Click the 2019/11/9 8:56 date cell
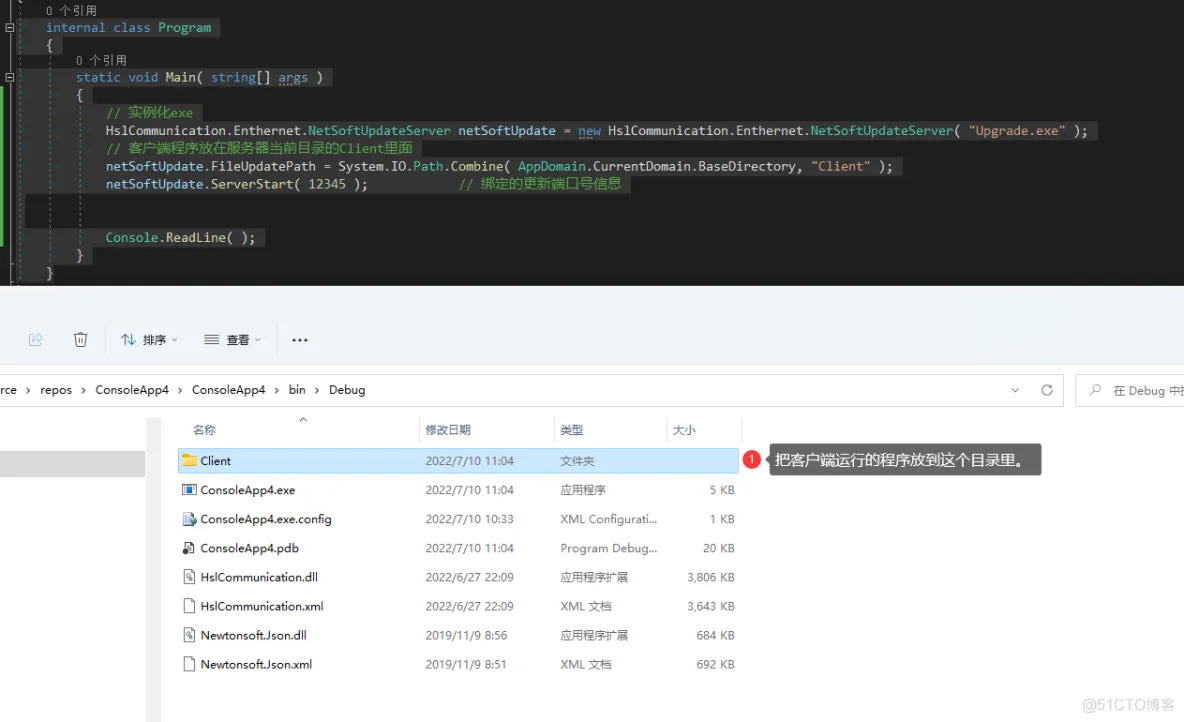 [x=466, y=635]
